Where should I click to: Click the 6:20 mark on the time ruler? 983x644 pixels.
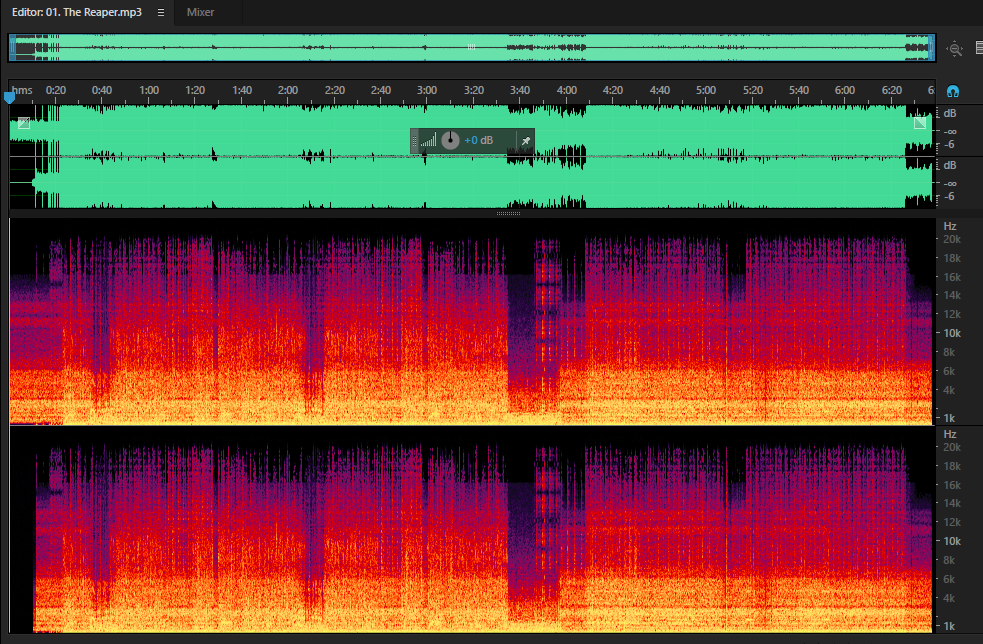coord(891,90)
